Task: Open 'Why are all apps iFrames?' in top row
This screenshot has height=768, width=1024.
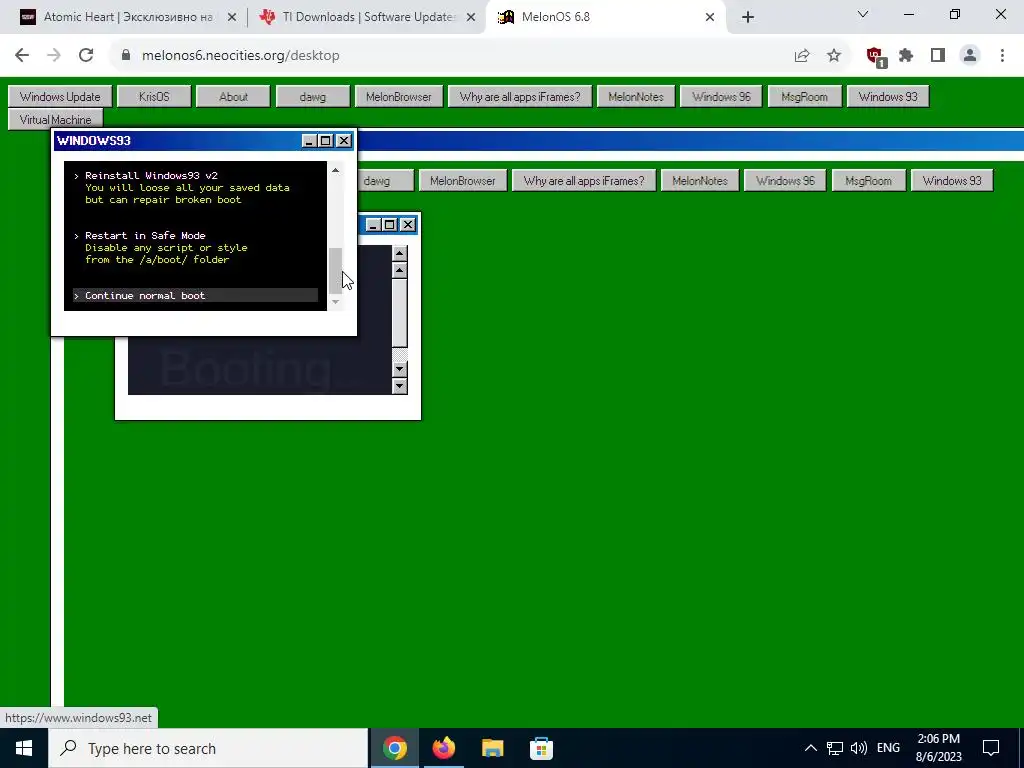Action: (520, 97)
